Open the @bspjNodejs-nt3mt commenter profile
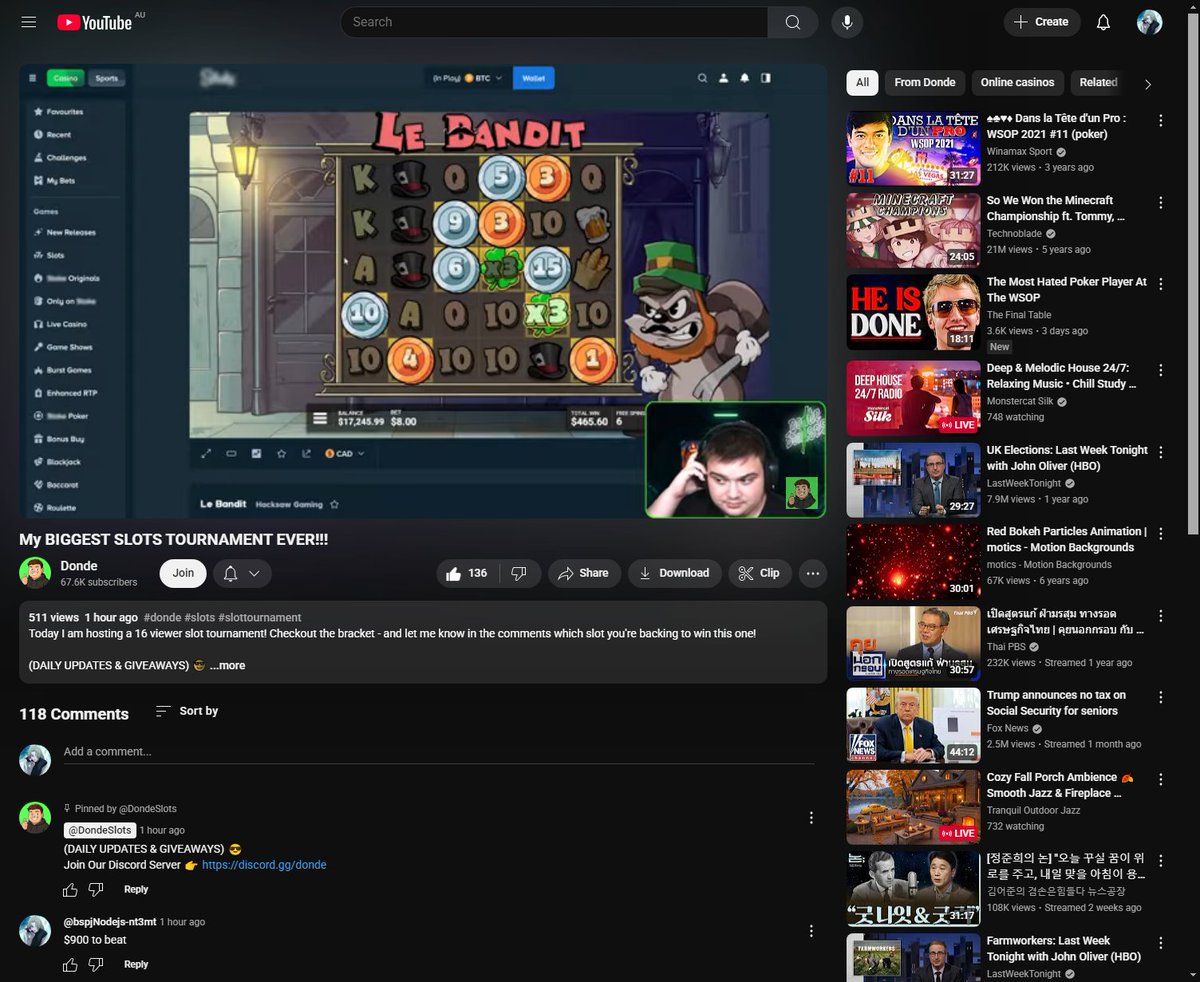1200x982 pixels. [x=110, y=922]
